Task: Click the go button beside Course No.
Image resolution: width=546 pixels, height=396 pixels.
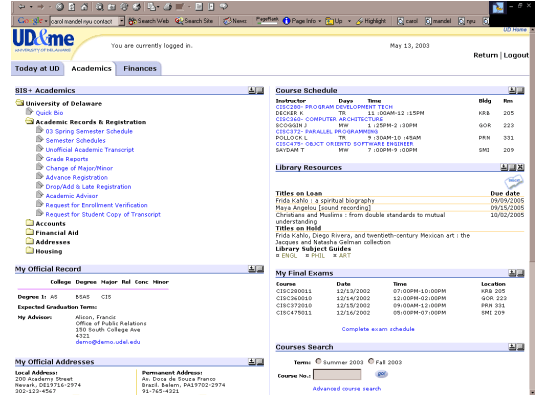Action: [x=382, y=374]
